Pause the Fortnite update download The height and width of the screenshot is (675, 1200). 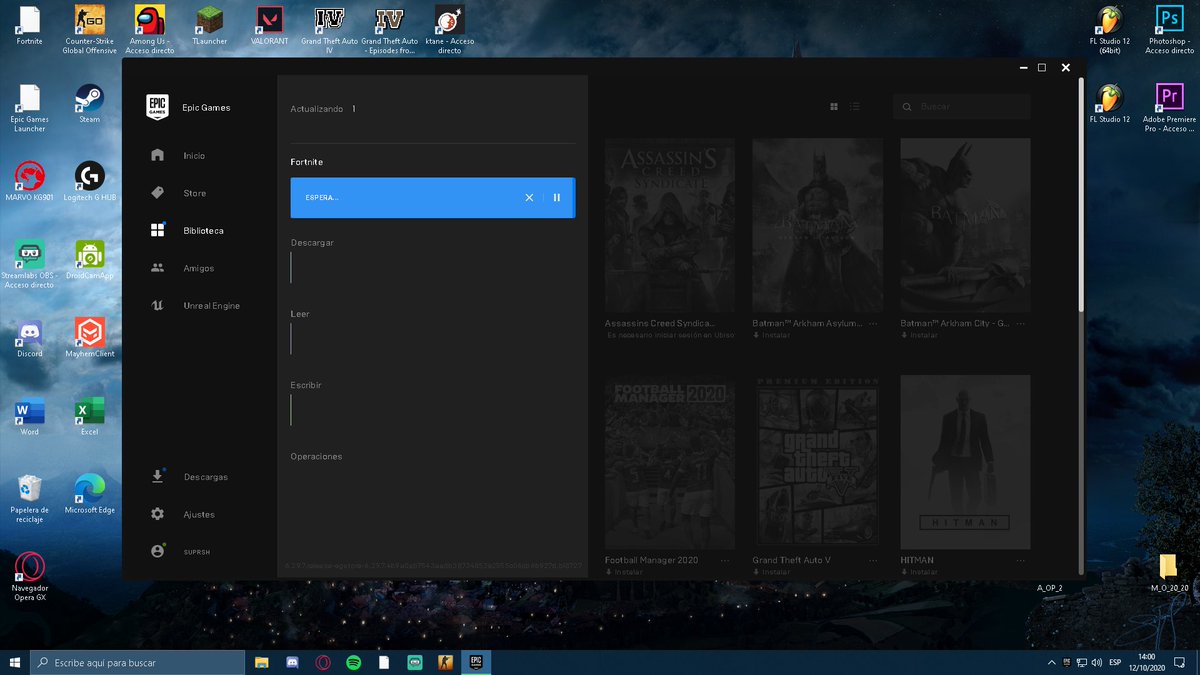coord(557,198)
